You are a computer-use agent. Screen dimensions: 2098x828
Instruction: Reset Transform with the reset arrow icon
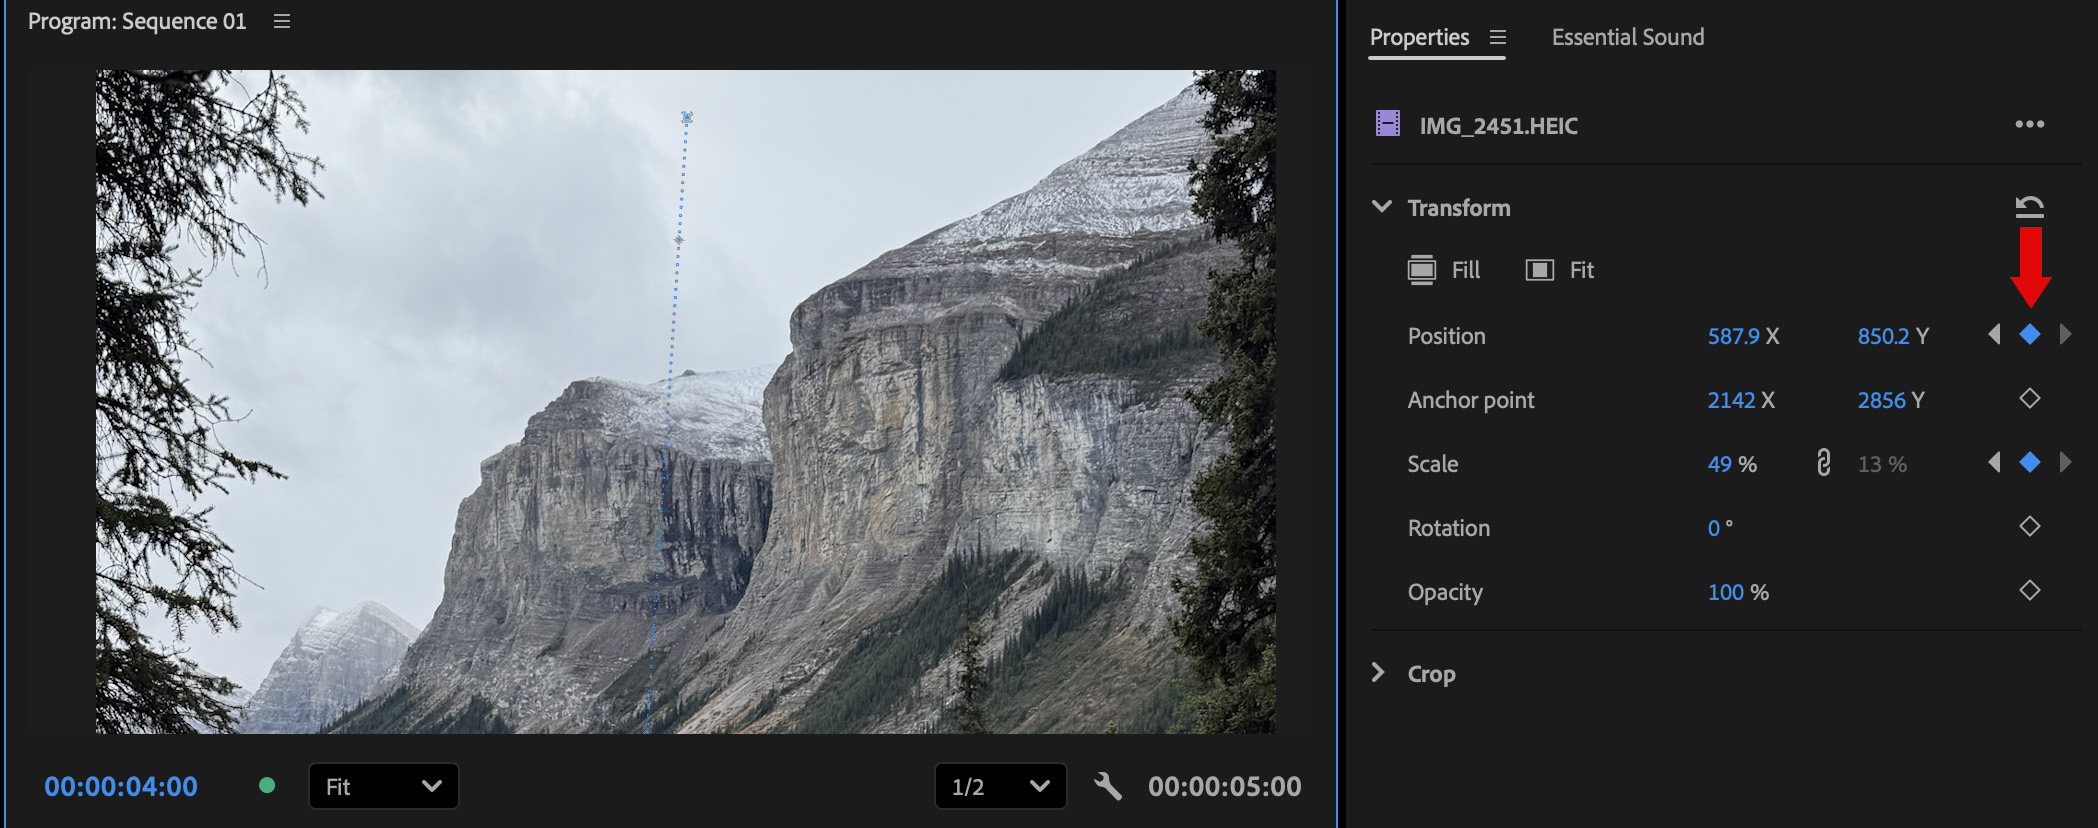2029,206
